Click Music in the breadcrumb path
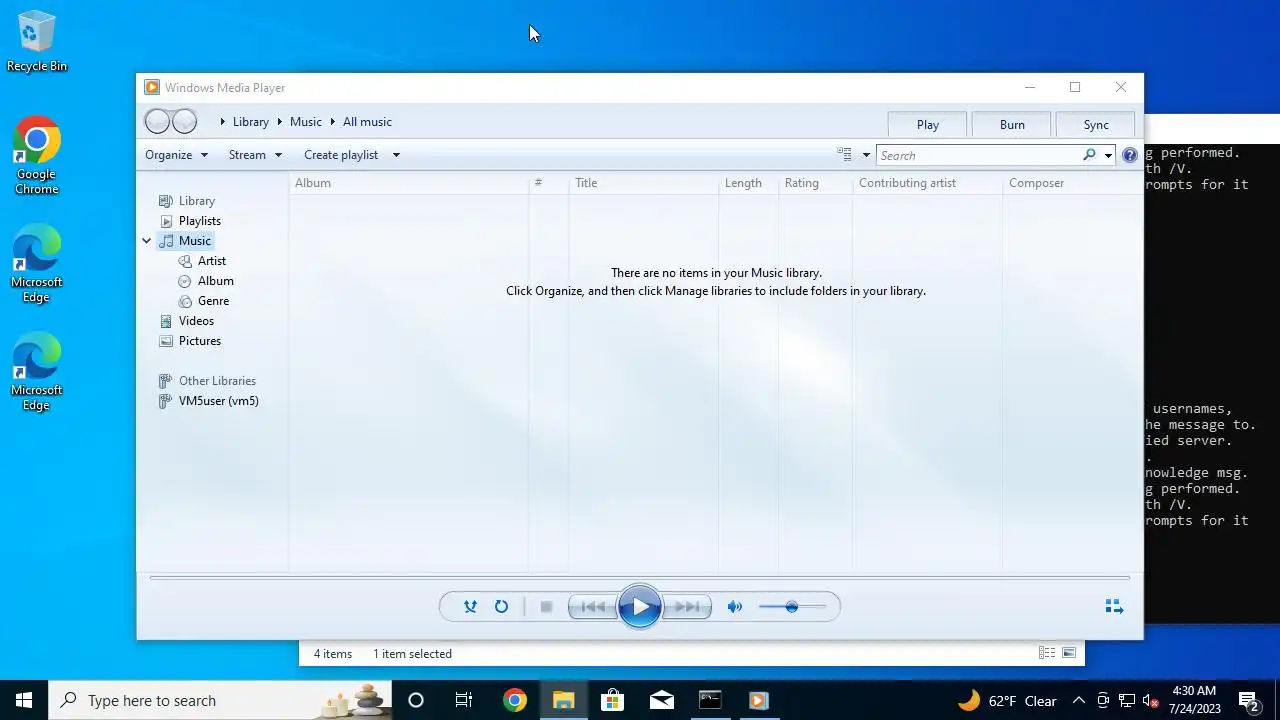 (306, 122)
